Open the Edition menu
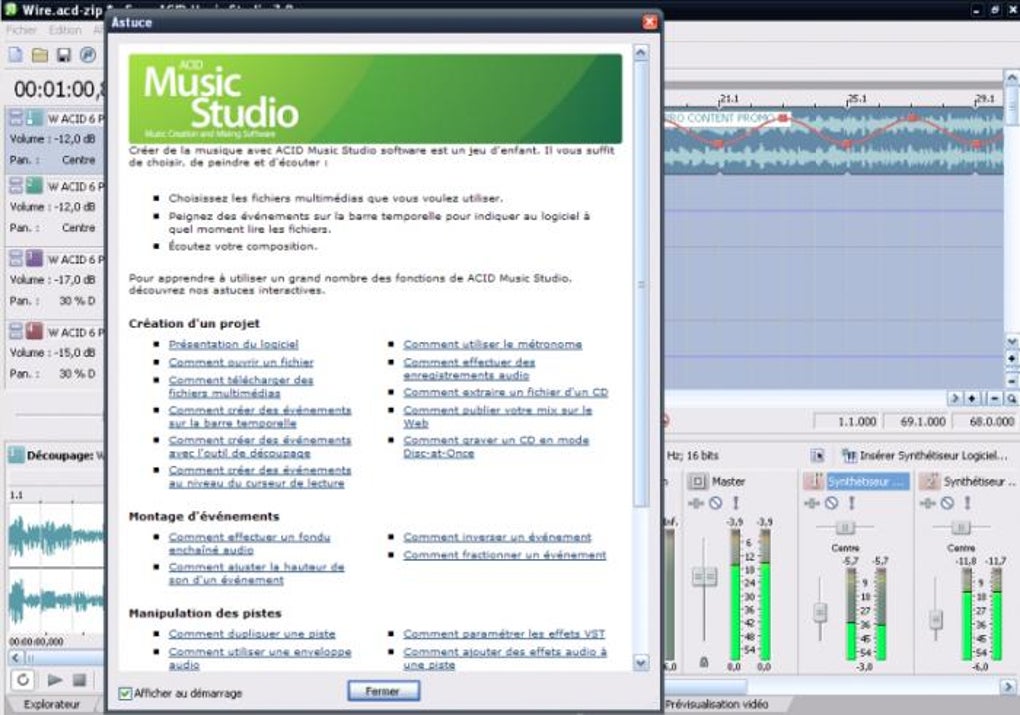1020x715 pixels. pyautogui.click(x=65, y=30)
